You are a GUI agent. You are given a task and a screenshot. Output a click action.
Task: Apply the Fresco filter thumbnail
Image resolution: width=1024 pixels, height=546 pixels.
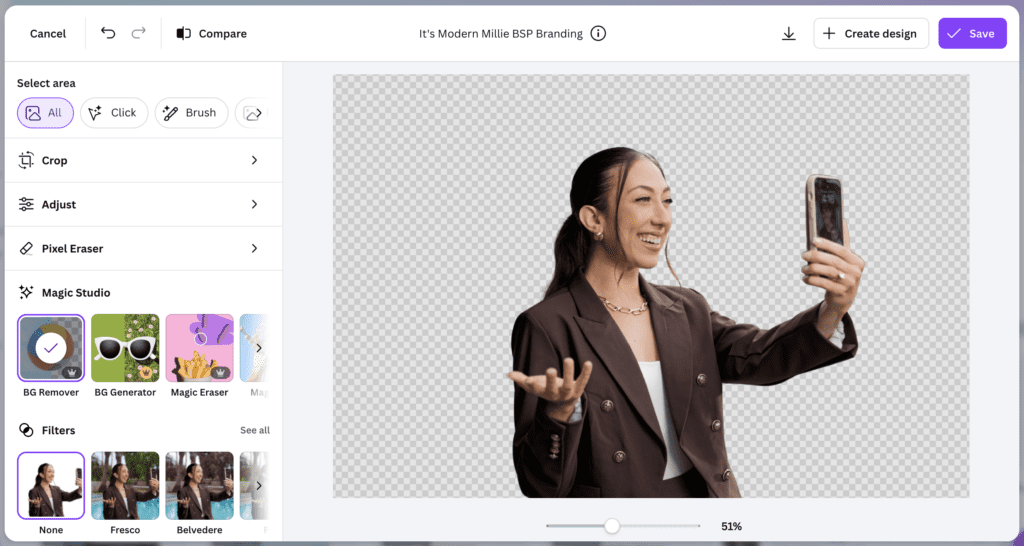(x=125, y=485)
